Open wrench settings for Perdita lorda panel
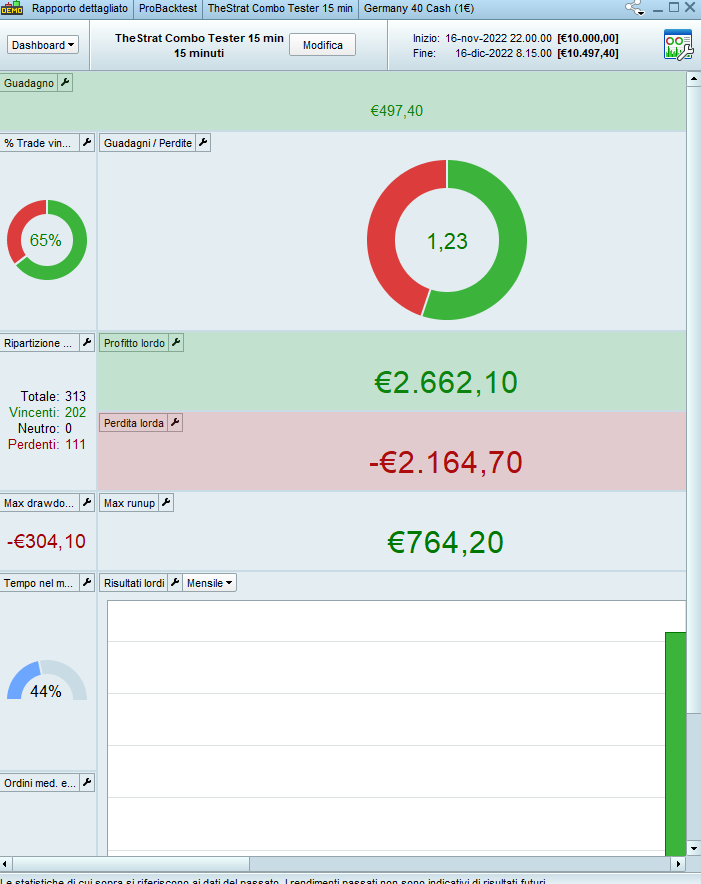The image size is (701, 884). click(175, 422)
